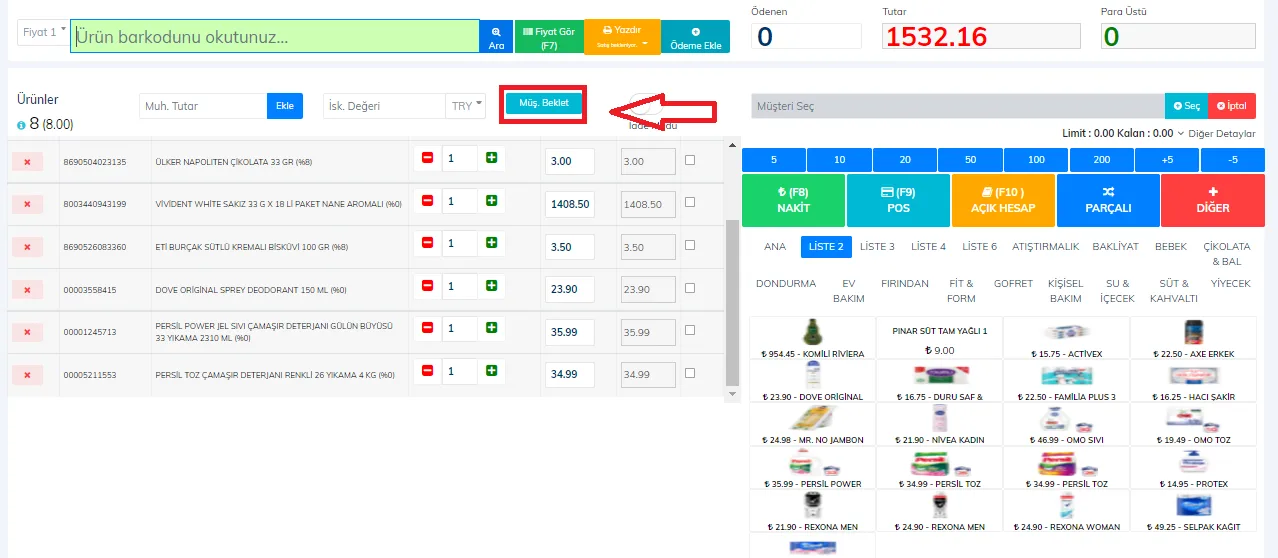This screenshot has height=558, width=1278.
Task: Increase quantity of ETİ BURÇAK BİSKÜVİ
Action: point(491,243)
